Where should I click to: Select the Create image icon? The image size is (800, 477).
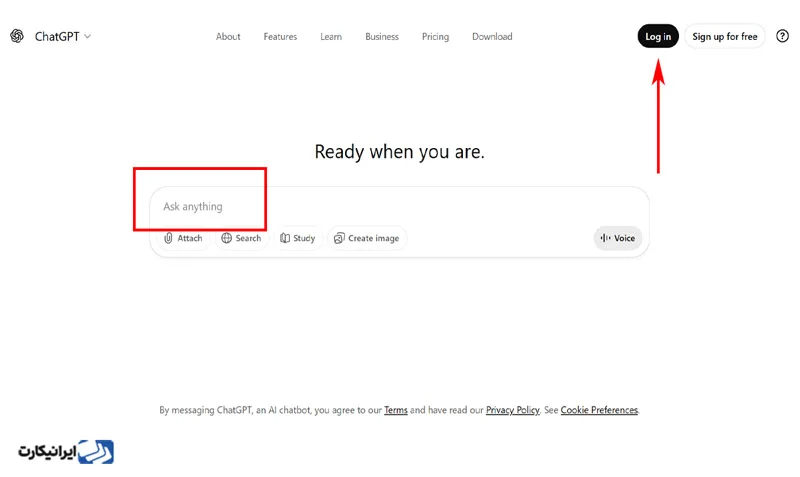339,238
